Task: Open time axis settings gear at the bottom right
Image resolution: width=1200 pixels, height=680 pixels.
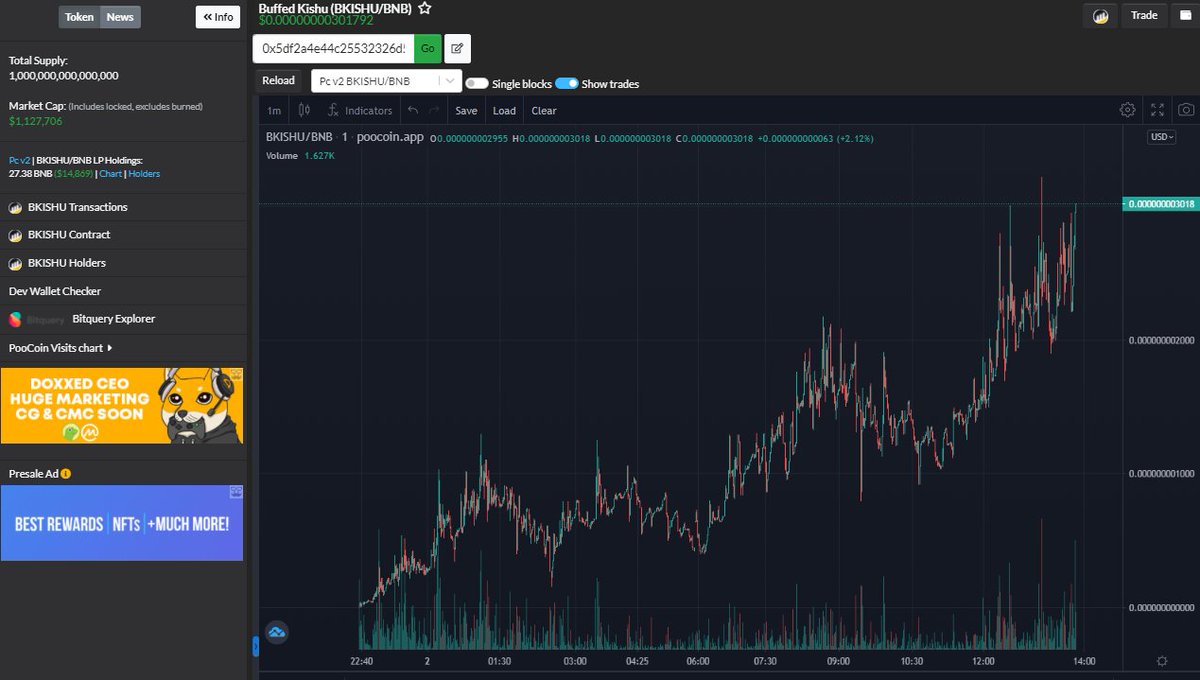Action: pos(1161,661)
